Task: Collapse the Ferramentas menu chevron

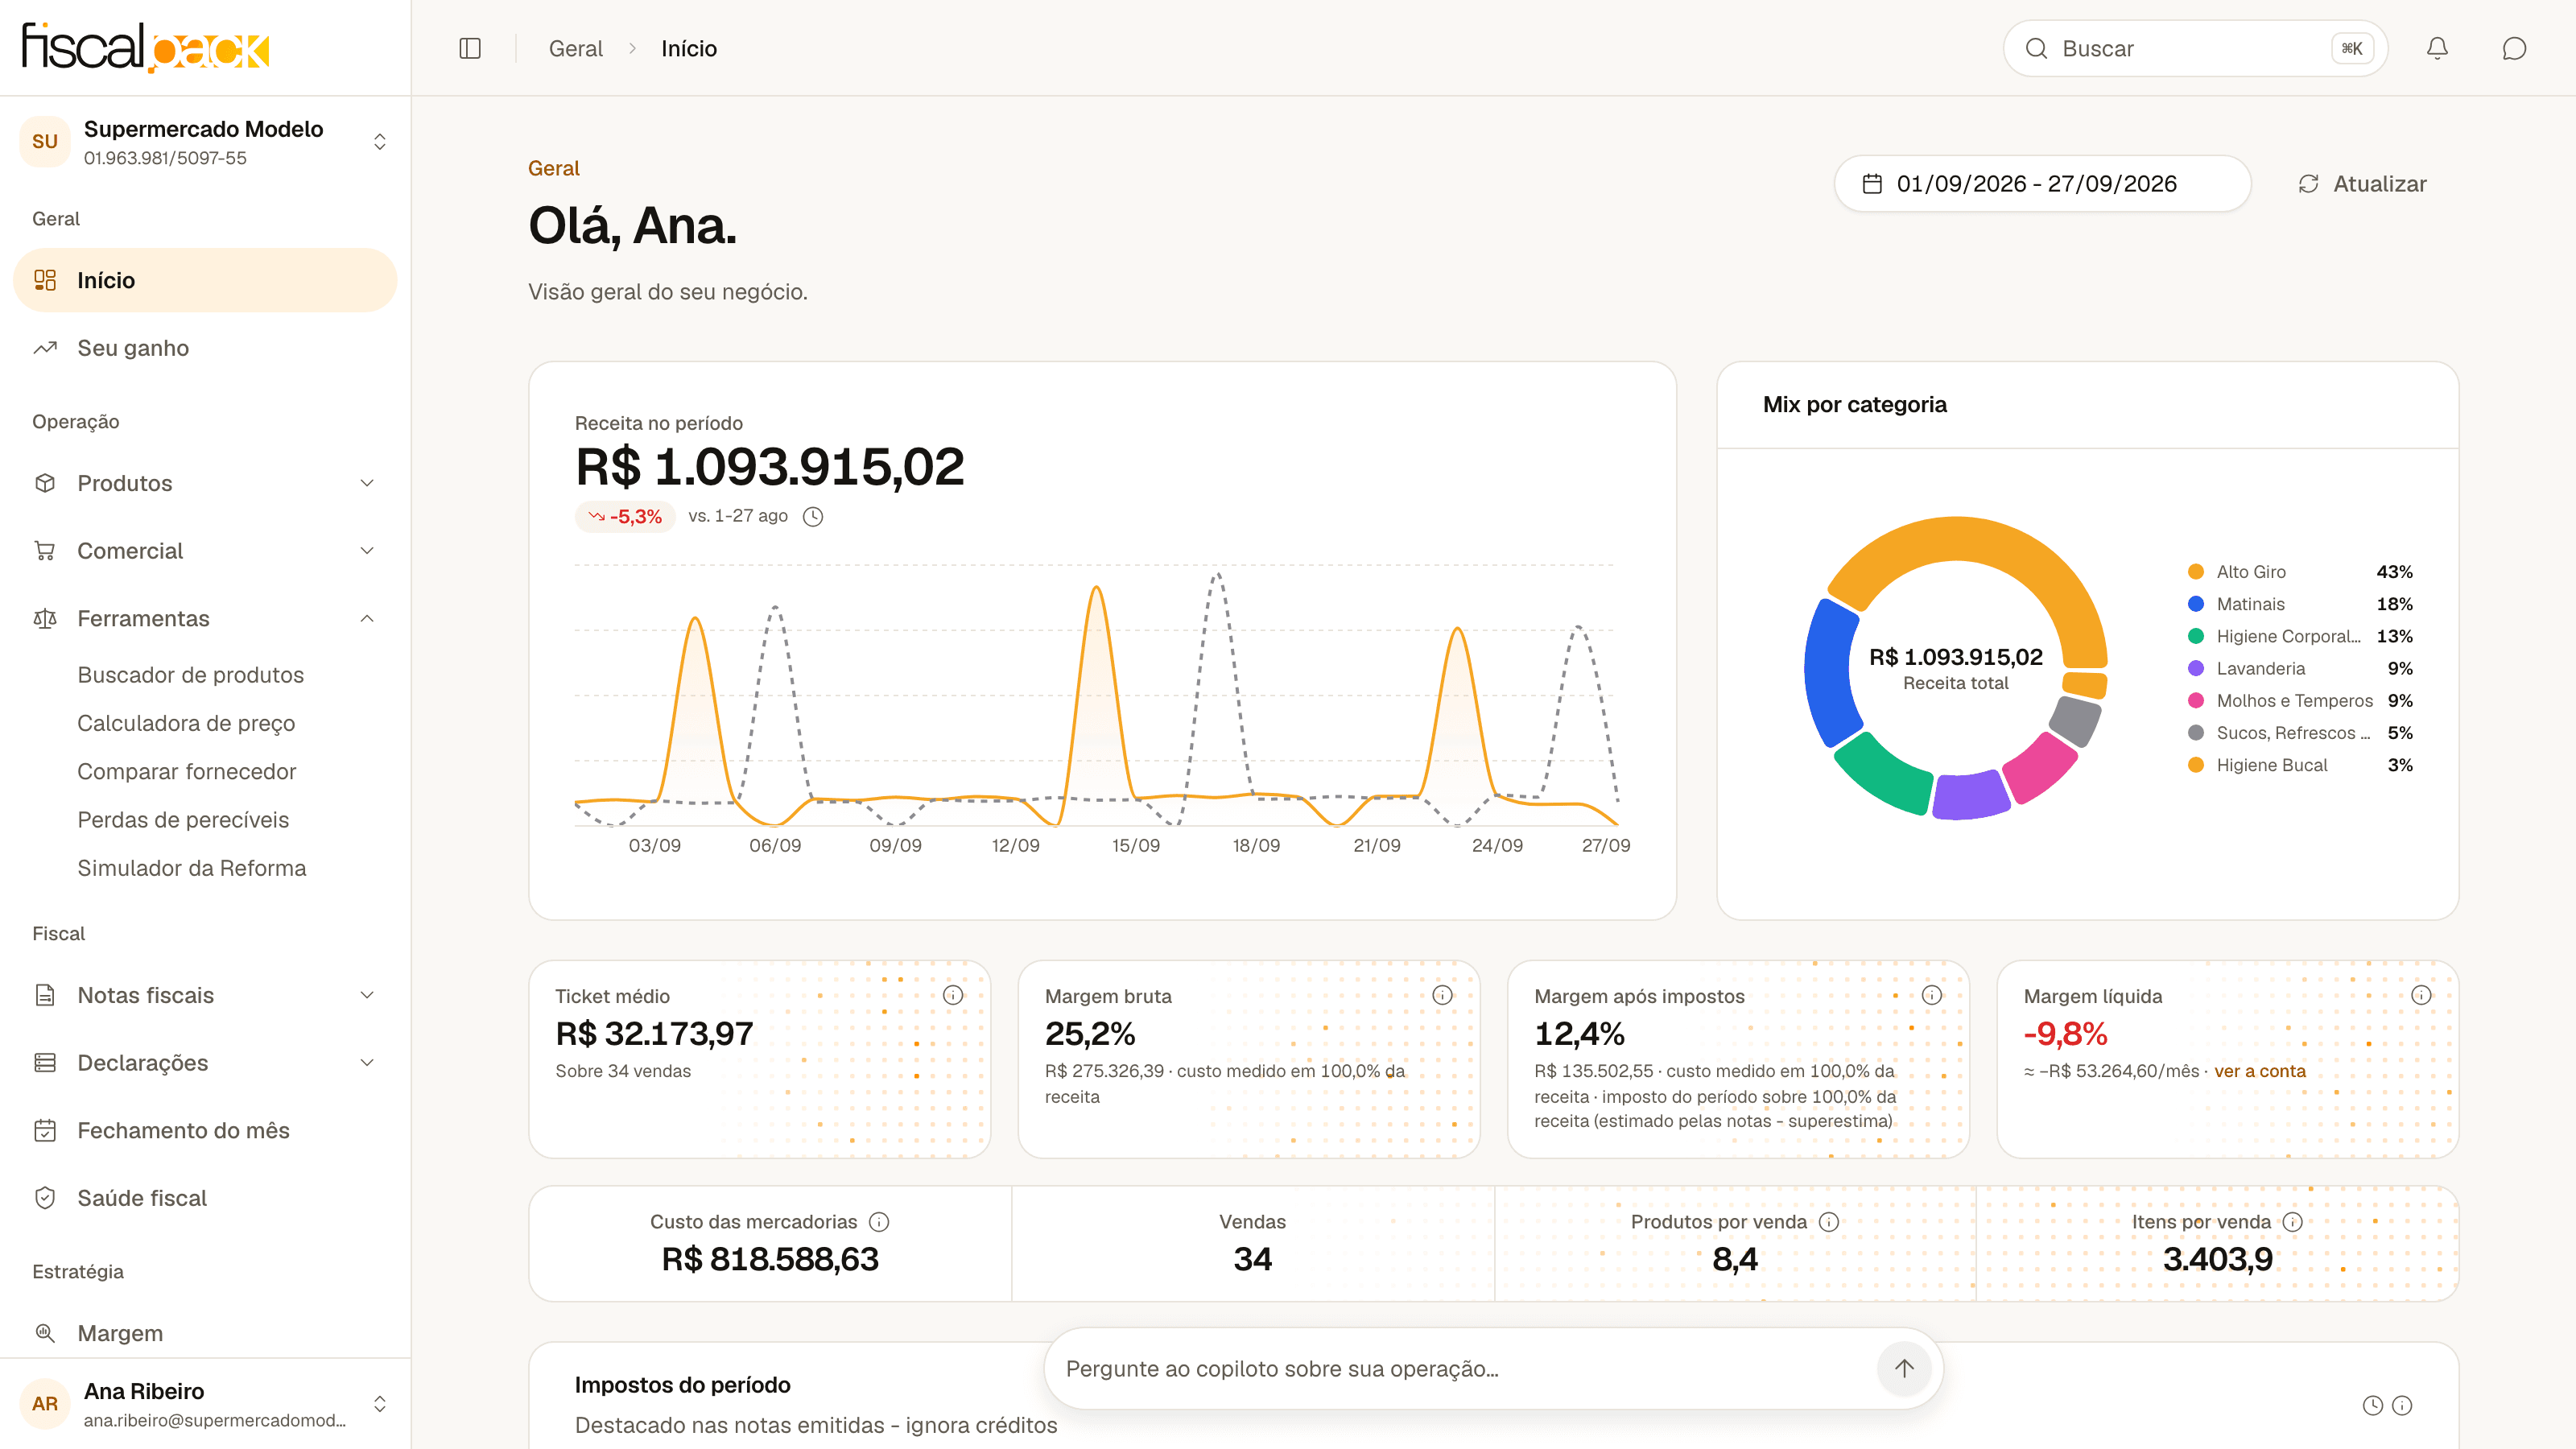Action: coord(367,618)
